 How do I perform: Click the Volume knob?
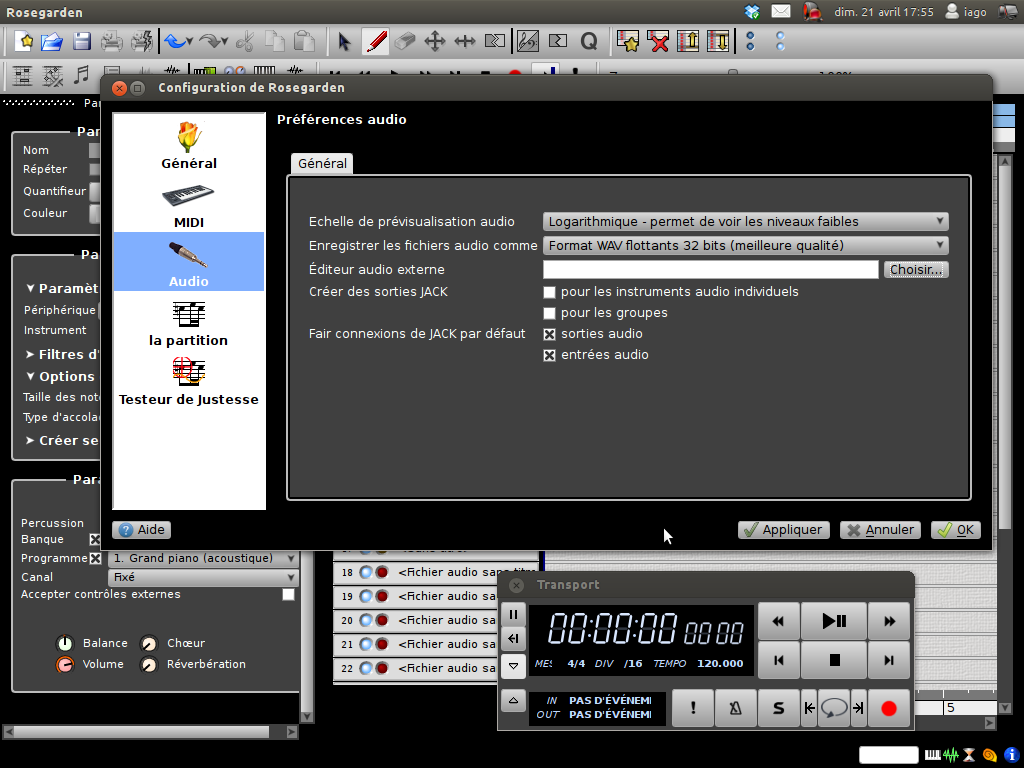65,665
